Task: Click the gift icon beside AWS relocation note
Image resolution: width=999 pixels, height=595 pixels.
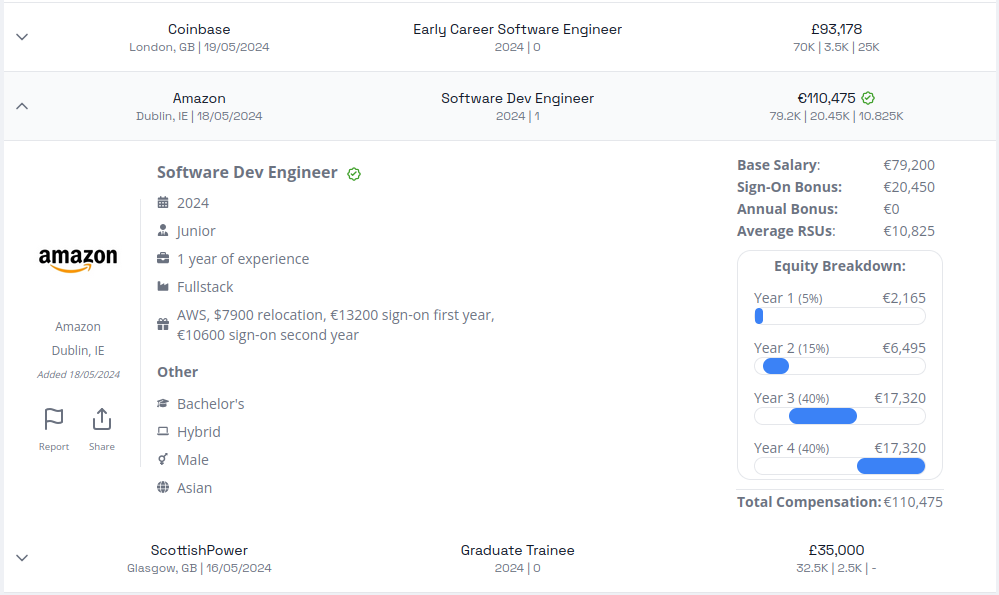Action: pos(163,324)
